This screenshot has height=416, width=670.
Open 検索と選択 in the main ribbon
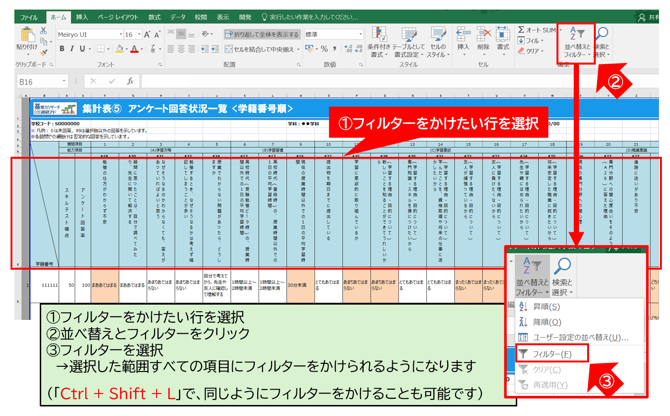(x=602, y=42)
